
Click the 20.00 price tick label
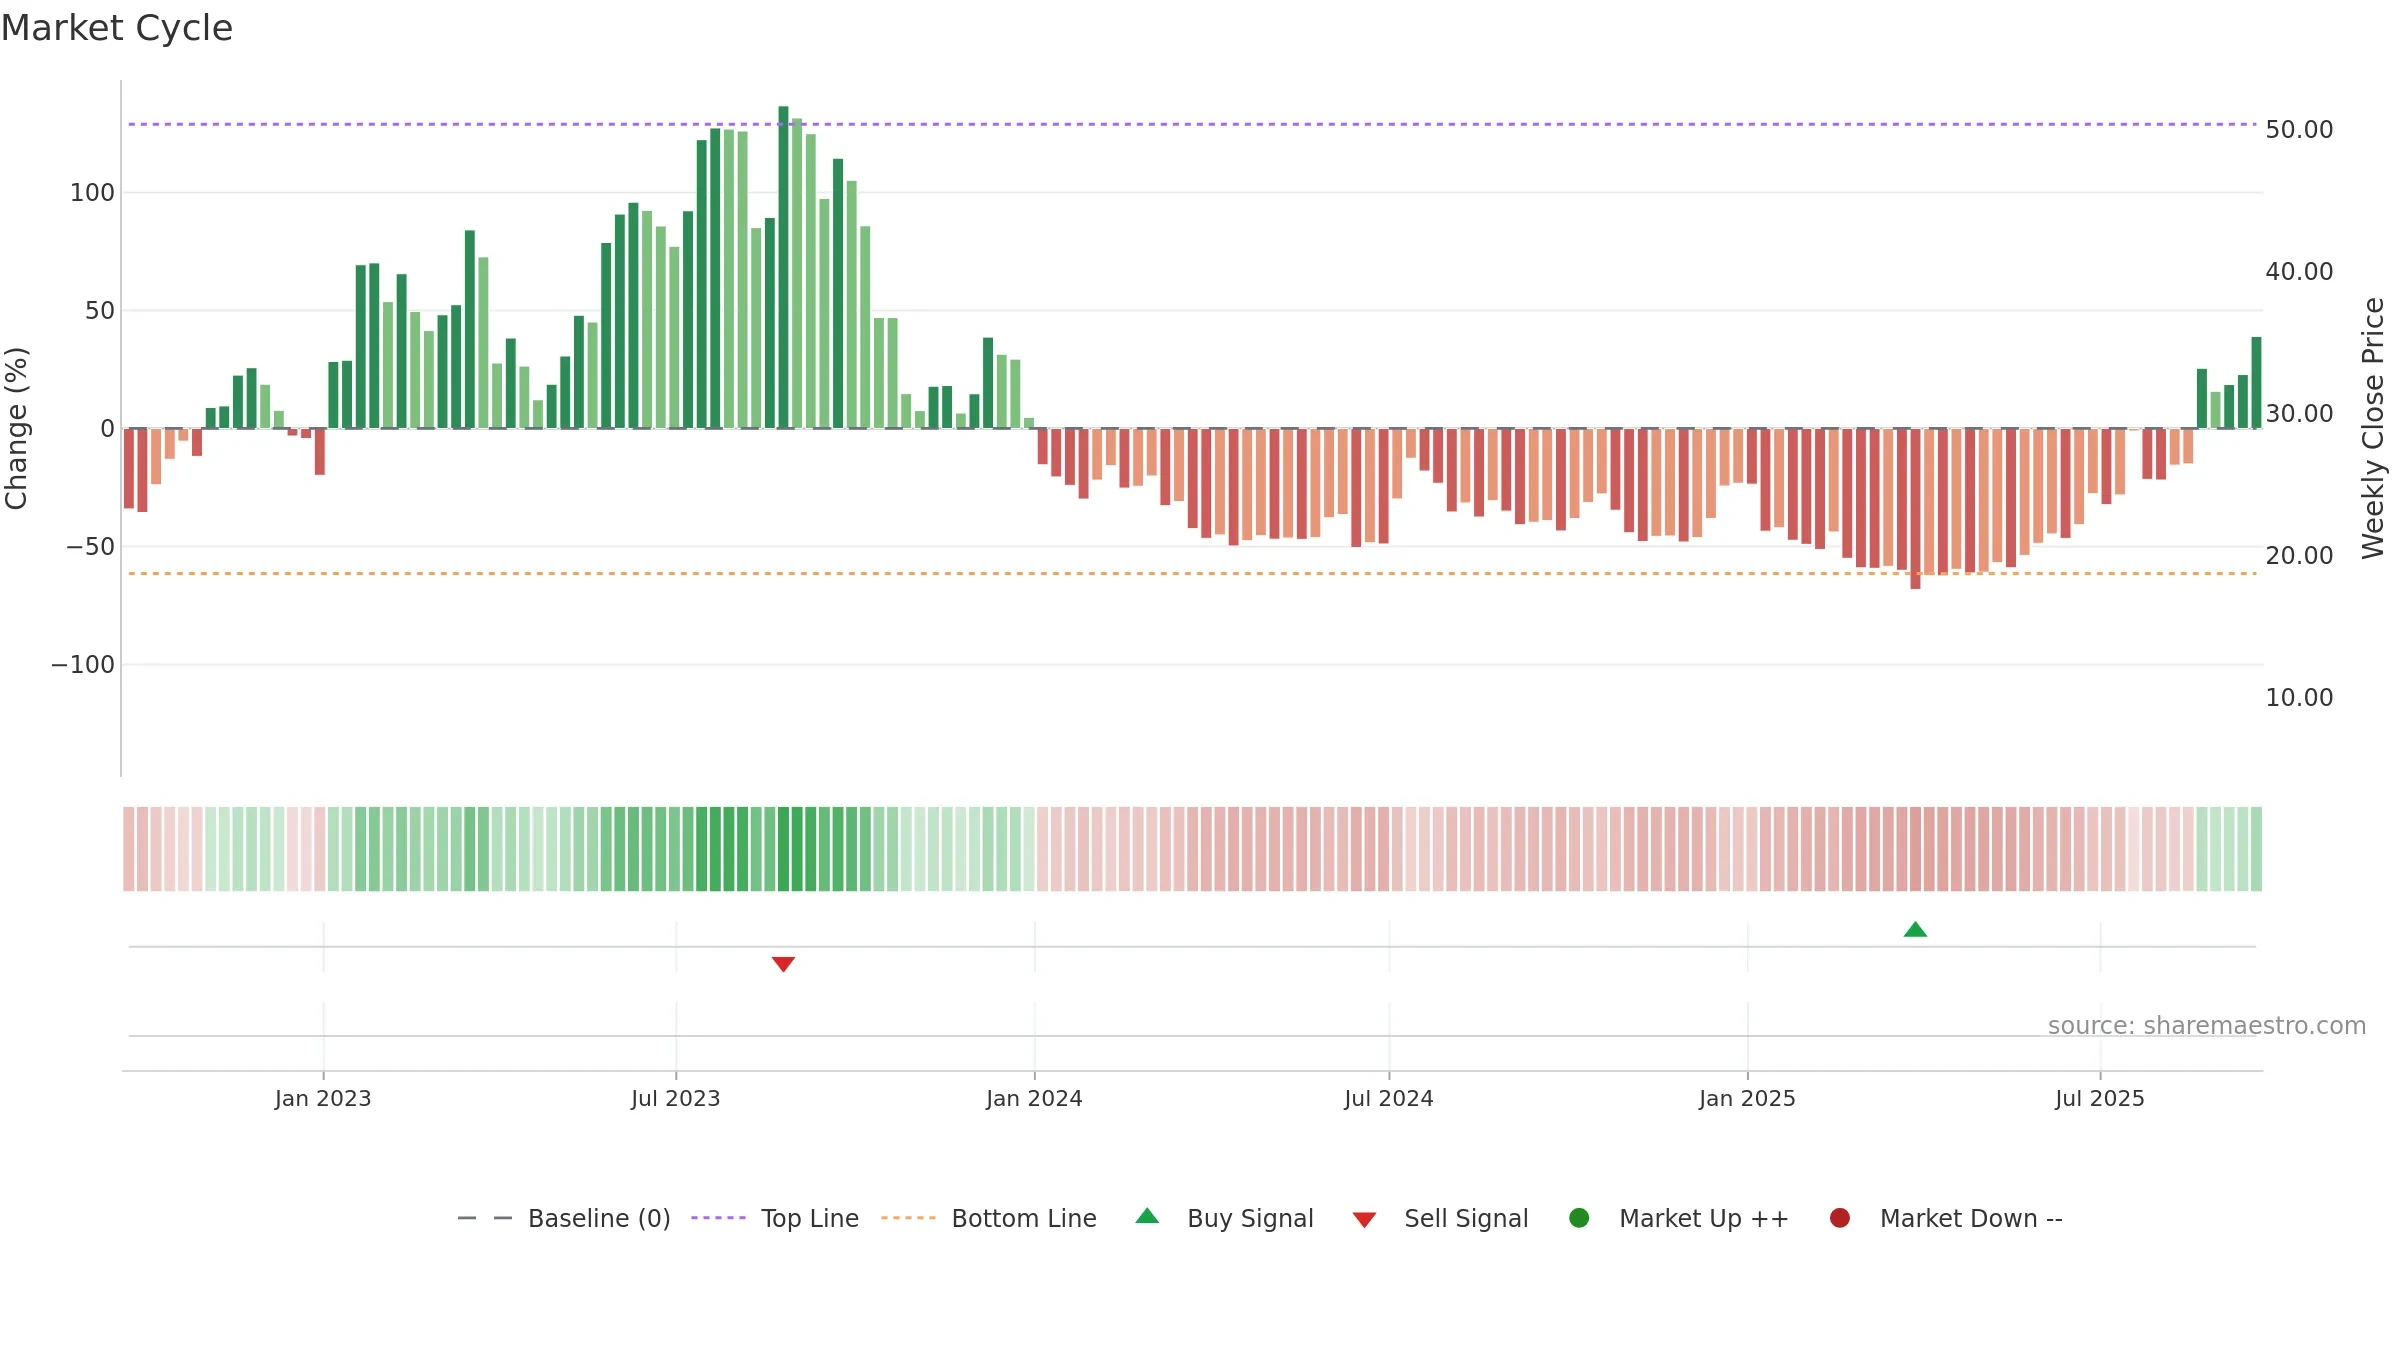click(x=2299, y=556)
